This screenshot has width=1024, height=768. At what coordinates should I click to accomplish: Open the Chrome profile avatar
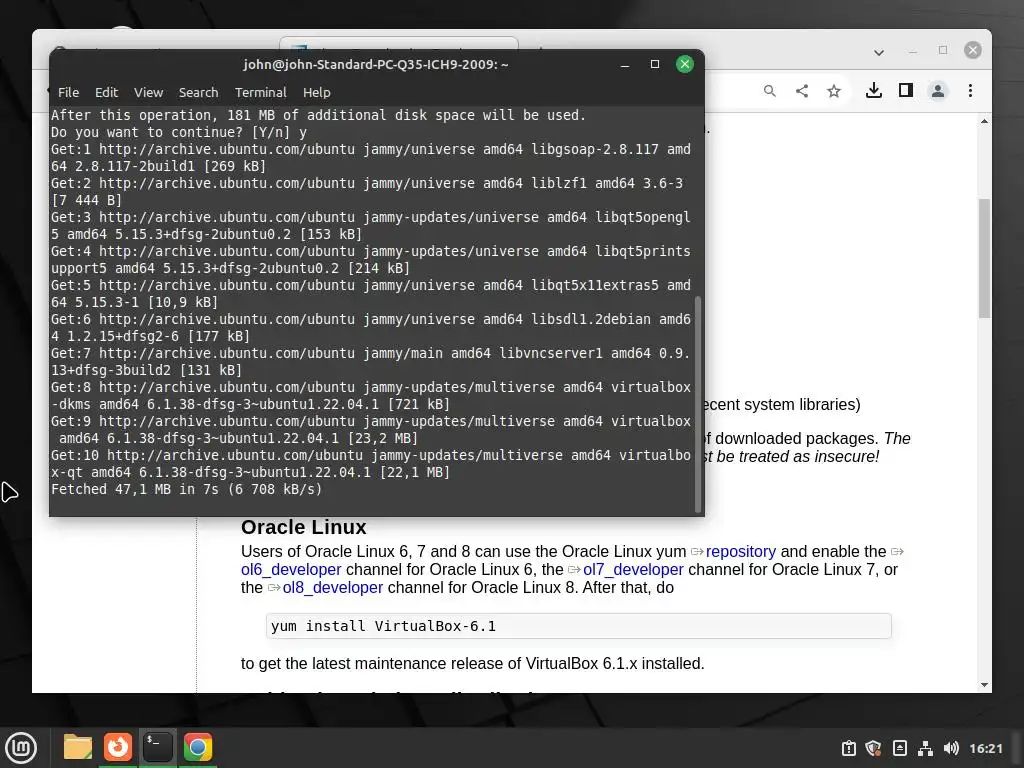[938, 90]
